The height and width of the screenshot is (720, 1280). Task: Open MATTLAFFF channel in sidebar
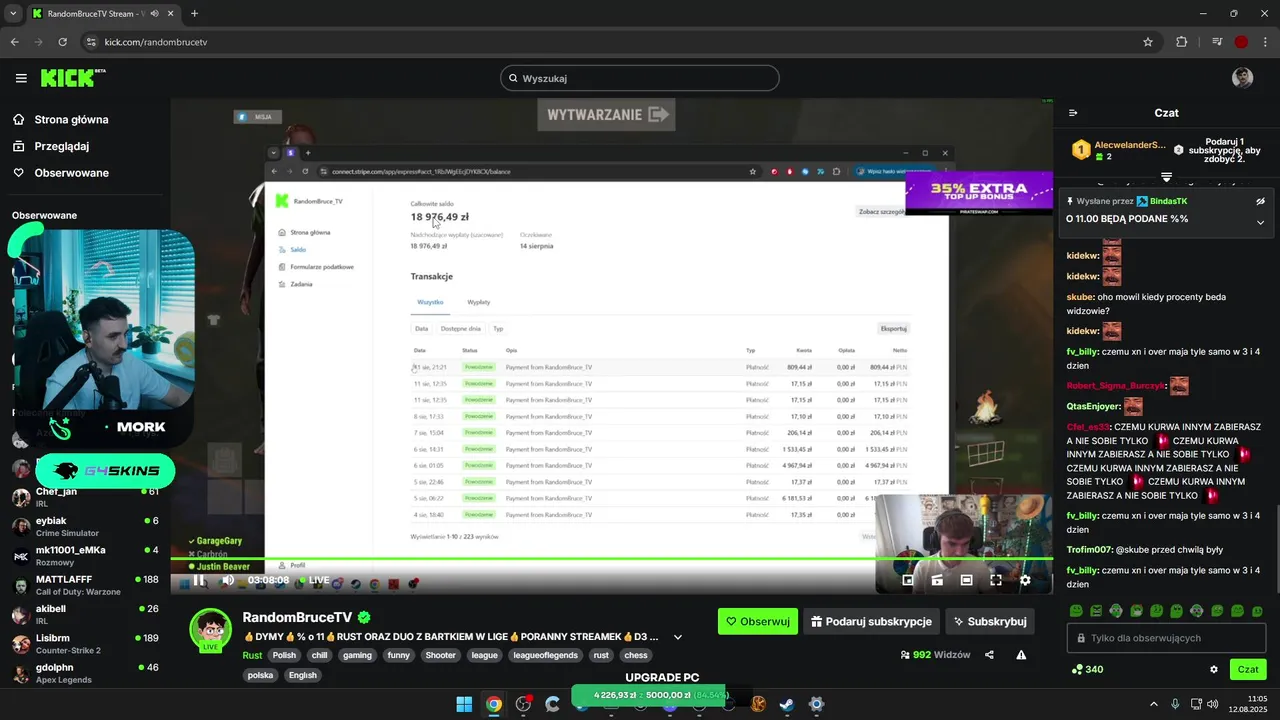tap(85, 585)
